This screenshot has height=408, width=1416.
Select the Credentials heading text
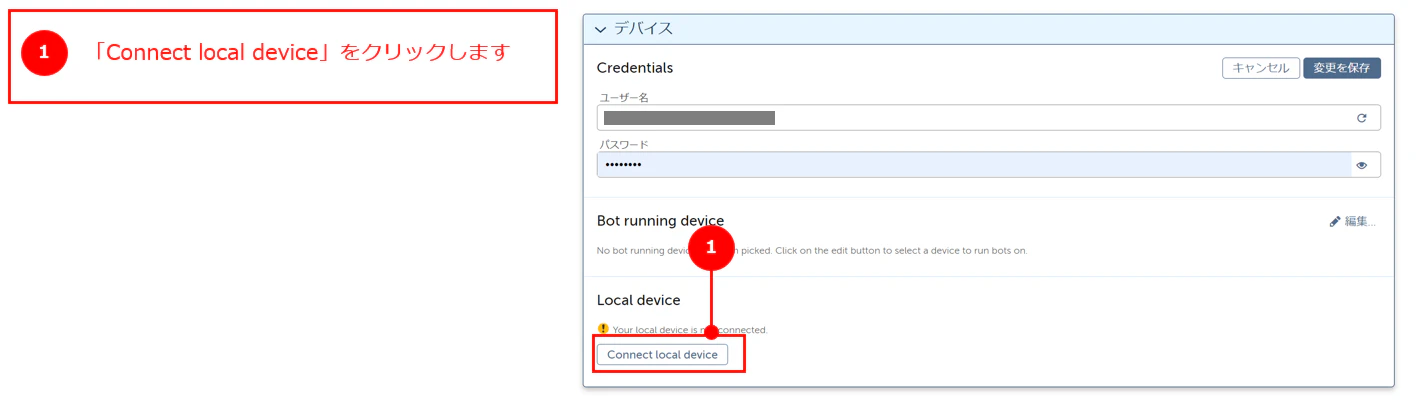coord(635,68)
